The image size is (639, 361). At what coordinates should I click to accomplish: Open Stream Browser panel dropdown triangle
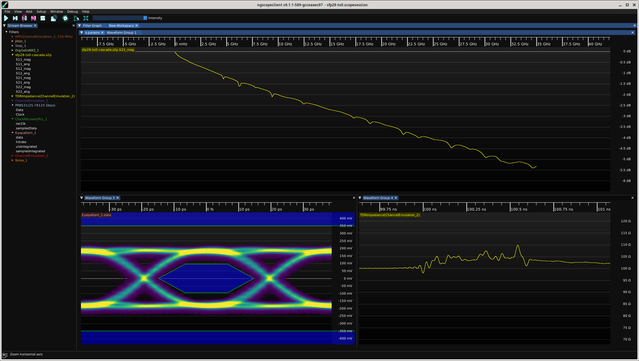(x=4, y=26)
